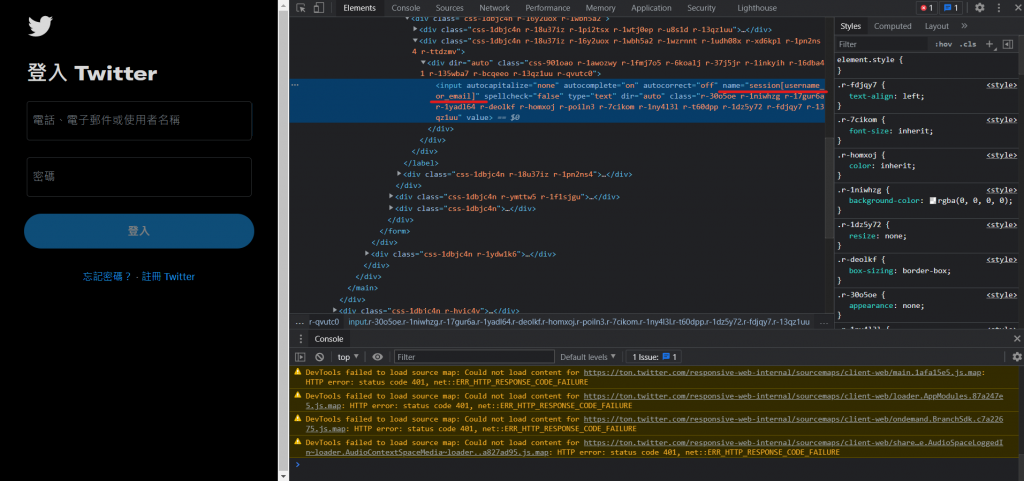
Task: Close the console drawer
Action: tap(1017, 339)
